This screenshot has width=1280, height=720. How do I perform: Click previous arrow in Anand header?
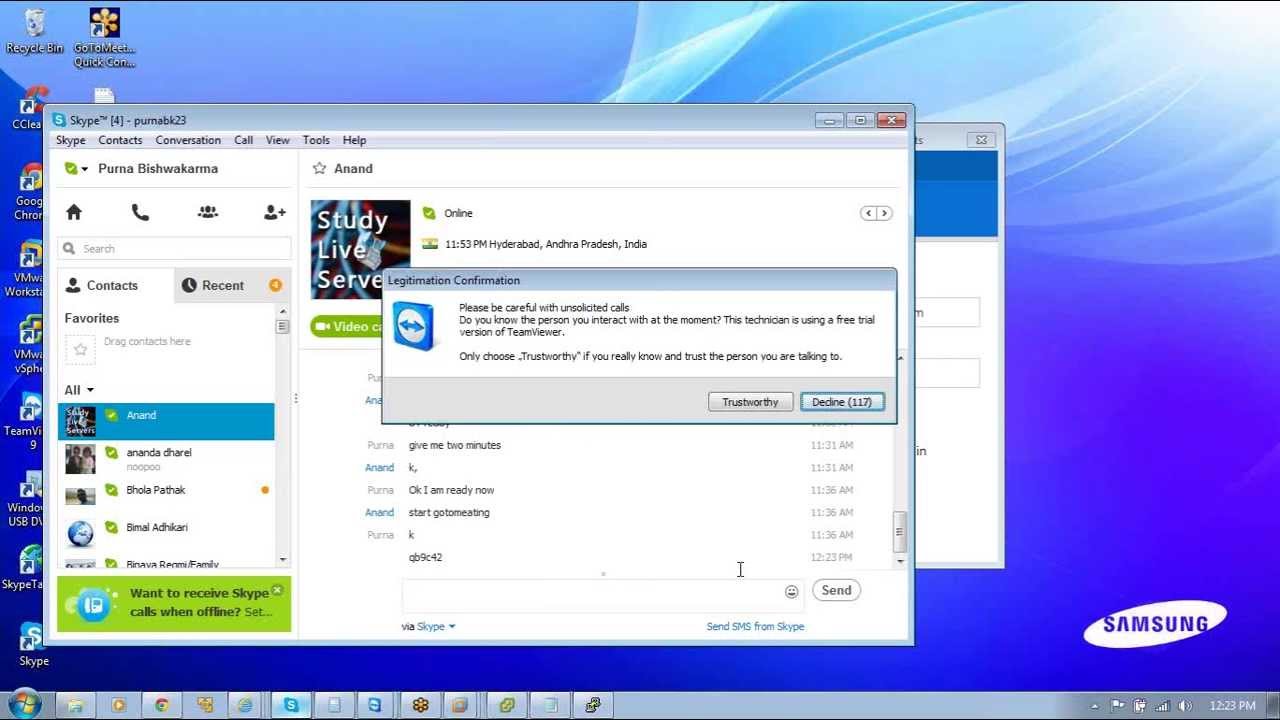click(x=868, y=213)
